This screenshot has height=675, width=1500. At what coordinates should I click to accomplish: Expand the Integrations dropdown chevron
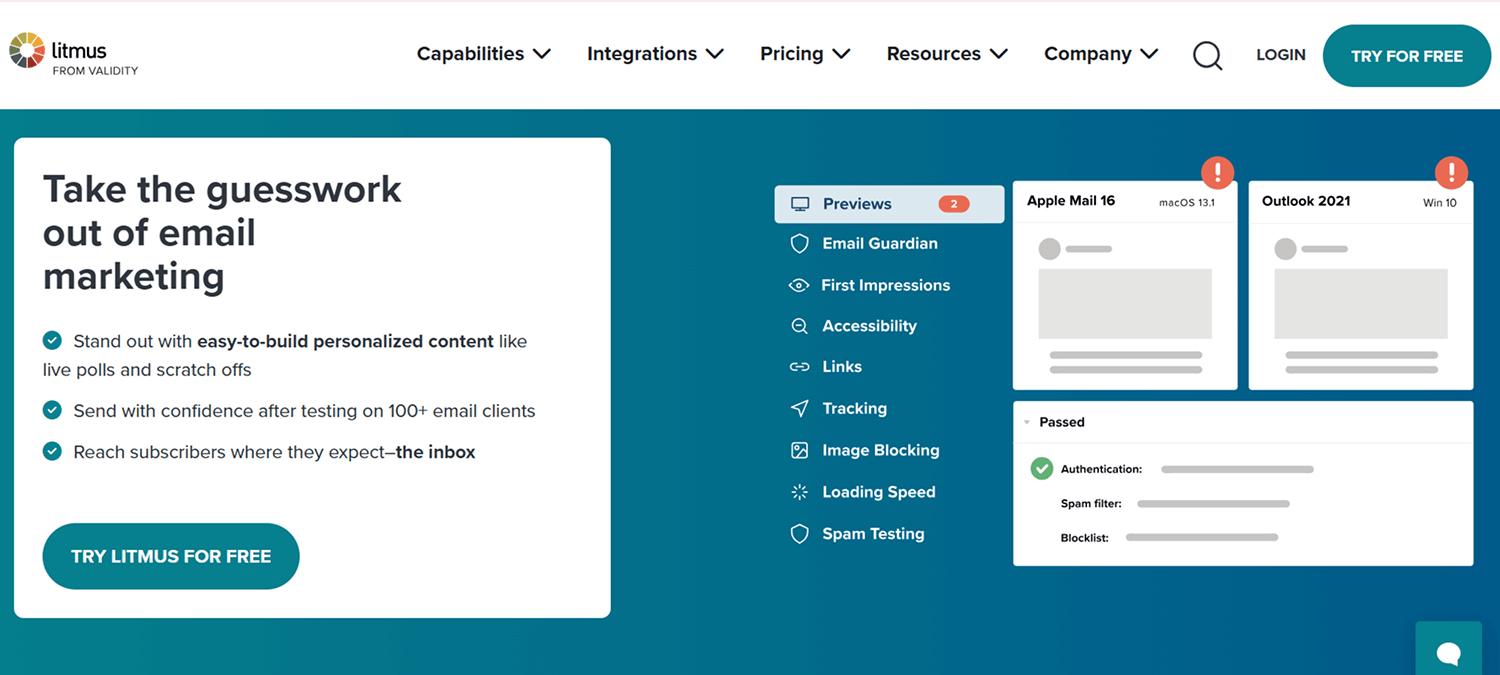pyautogui.click(x=714, y=54)
